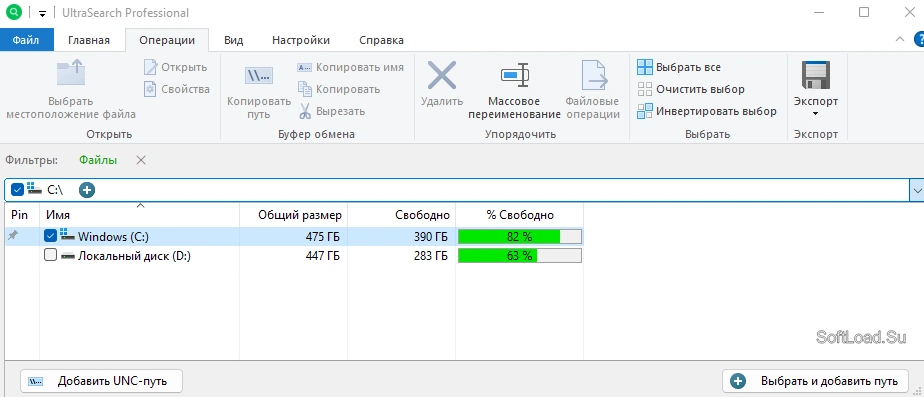
Task: Click Инвертировать выбор command
Action: (x=707, y=111)
